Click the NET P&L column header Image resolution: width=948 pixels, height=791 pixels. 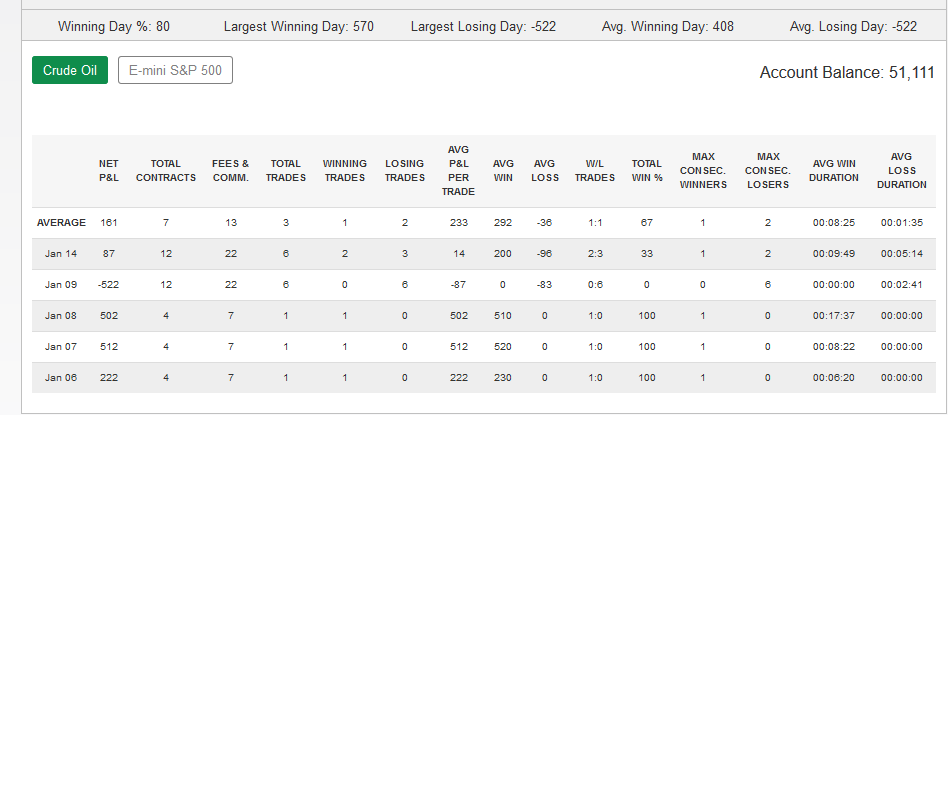tap(109, 171)
